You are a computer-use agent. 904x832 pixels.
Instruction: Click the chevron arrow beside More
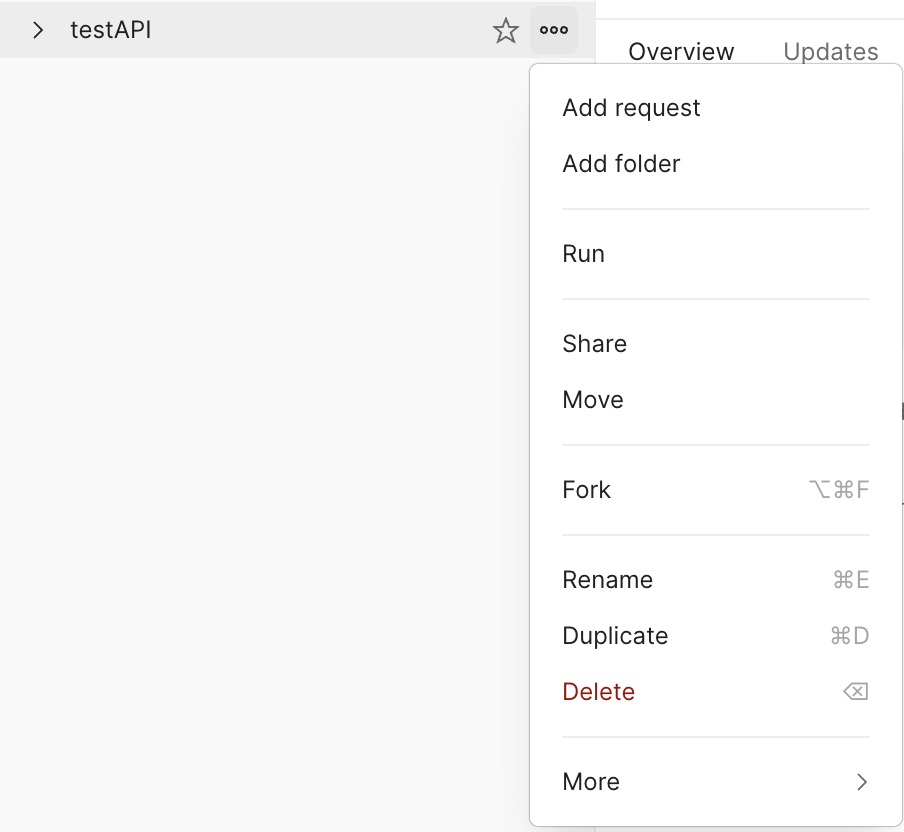pos(862,782)
